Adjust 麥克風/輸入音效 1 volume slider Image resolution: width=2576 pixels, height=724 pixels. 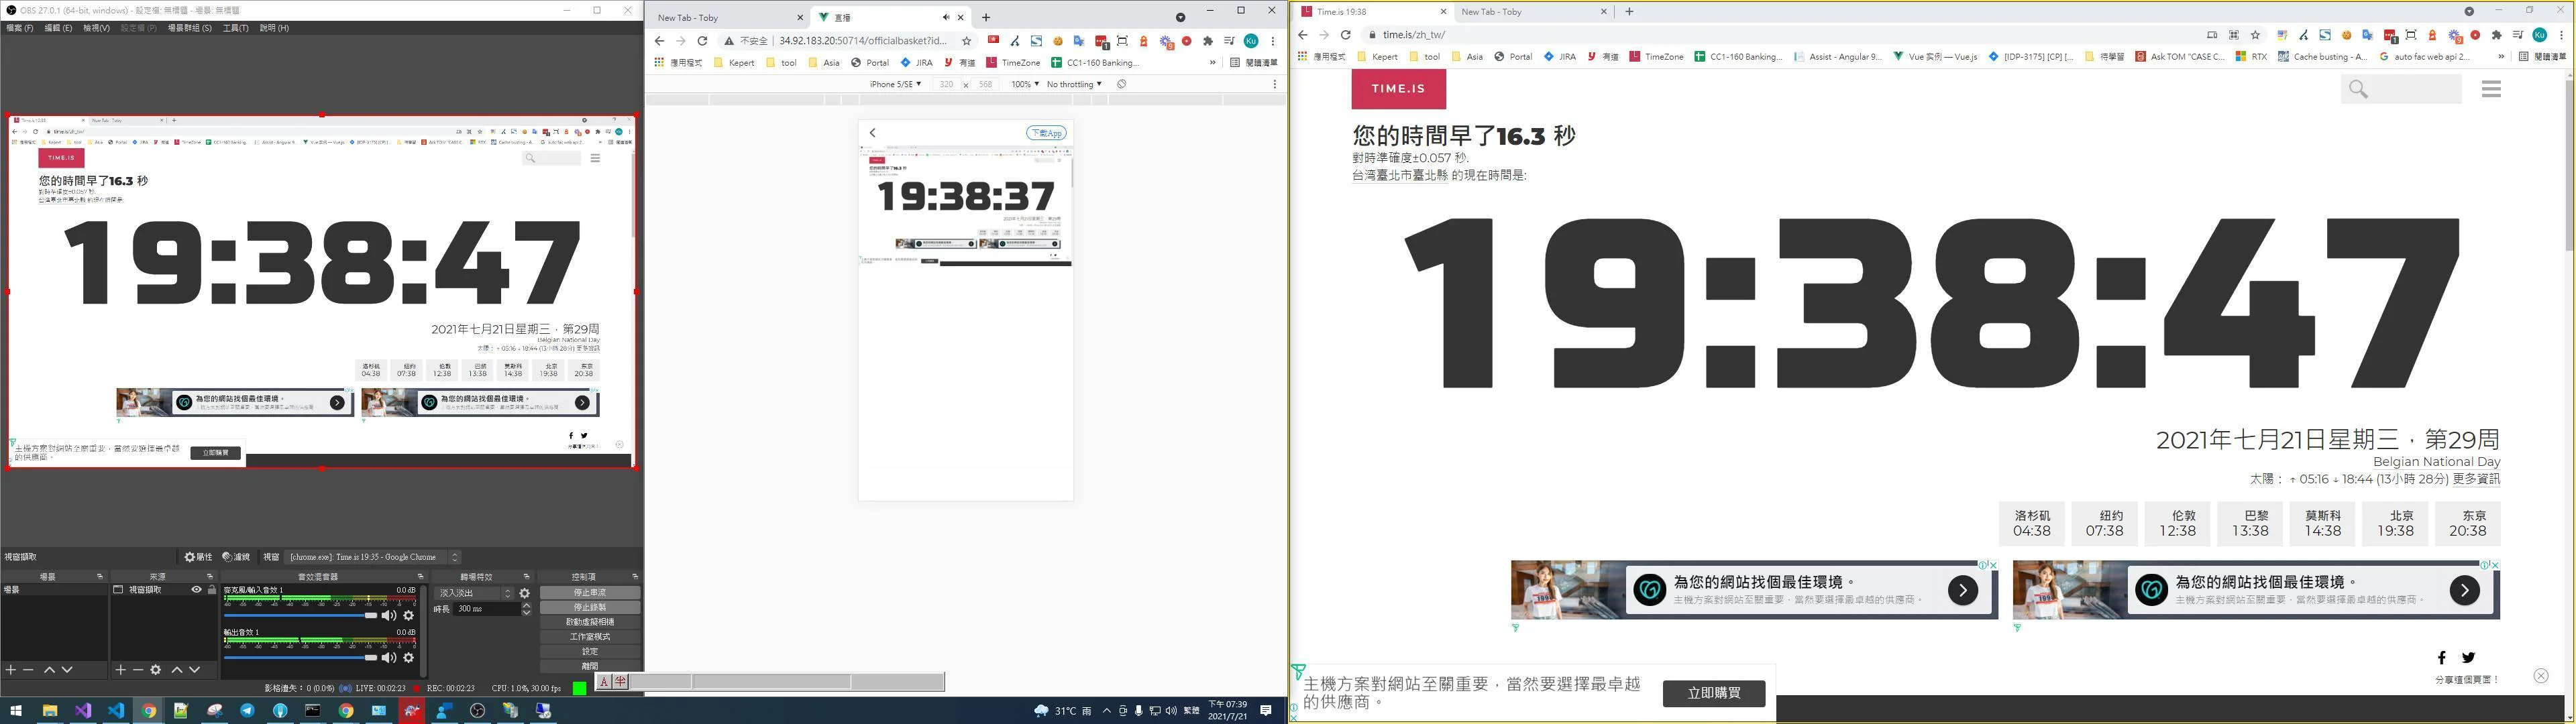370,616
